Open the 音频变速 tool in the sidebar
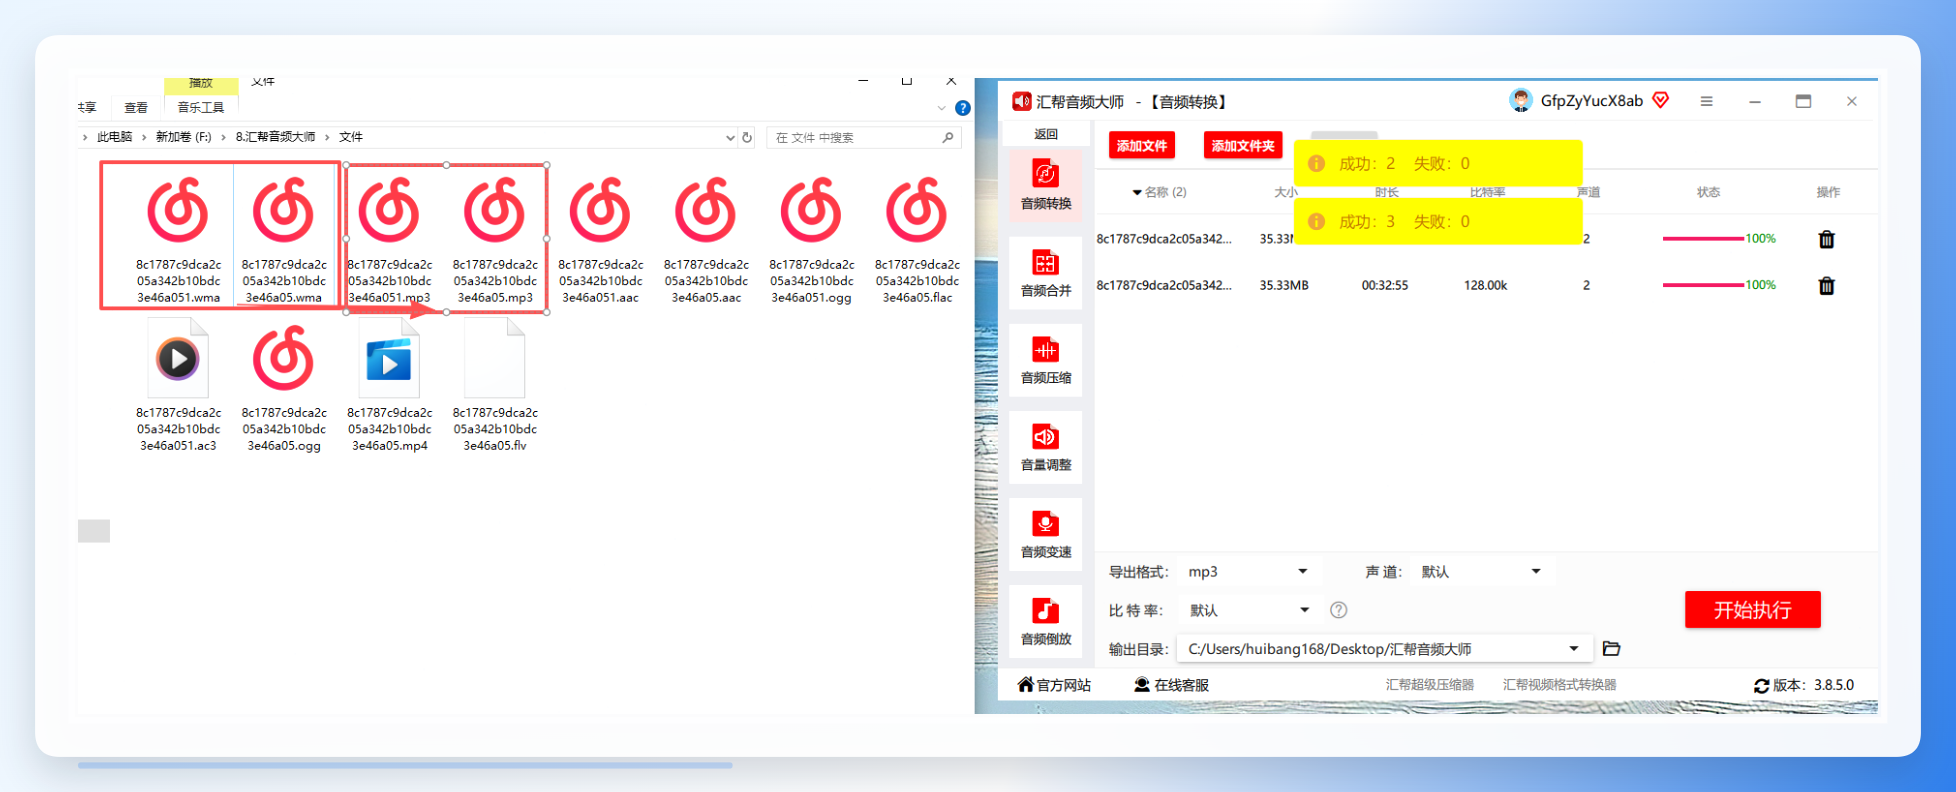The width and height of the screenshot is (1956, 792). click(x=1045, y=534)
